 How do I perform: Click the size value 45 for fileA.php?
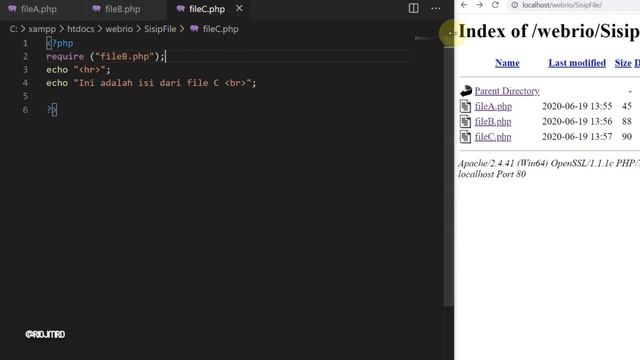(627, 107)
